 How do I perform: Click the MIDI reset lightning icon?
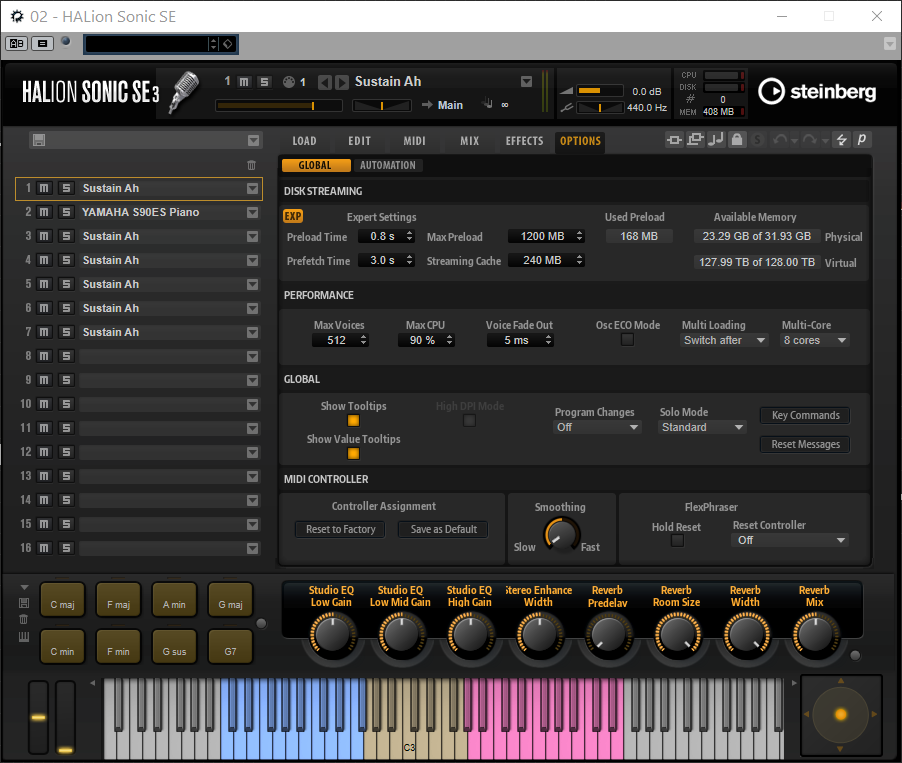(841, 140)
